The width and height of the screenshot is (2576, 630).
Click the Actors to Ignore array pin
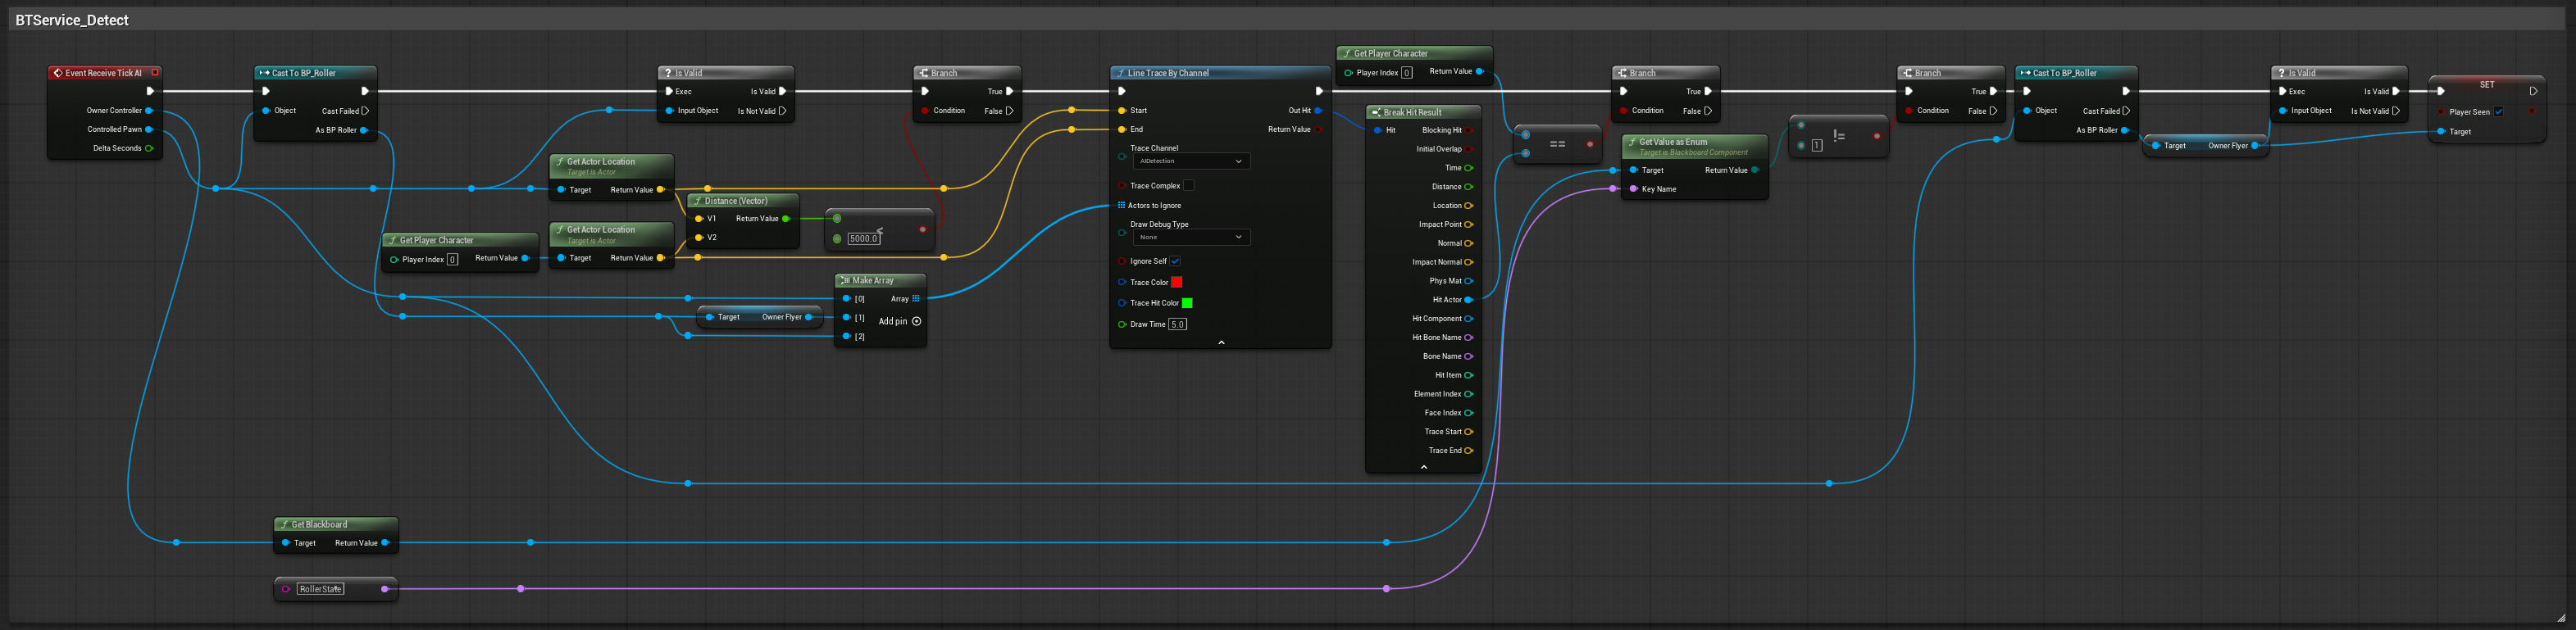[x=1122, y=205]
